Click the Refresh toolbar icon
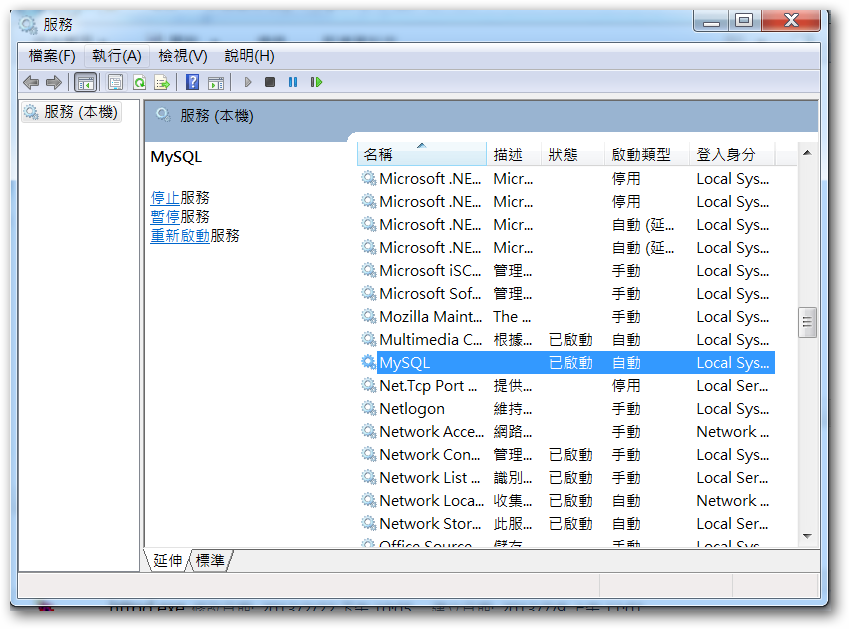Image resolution: width=849 pixels, height=629 pixels. 139,82
